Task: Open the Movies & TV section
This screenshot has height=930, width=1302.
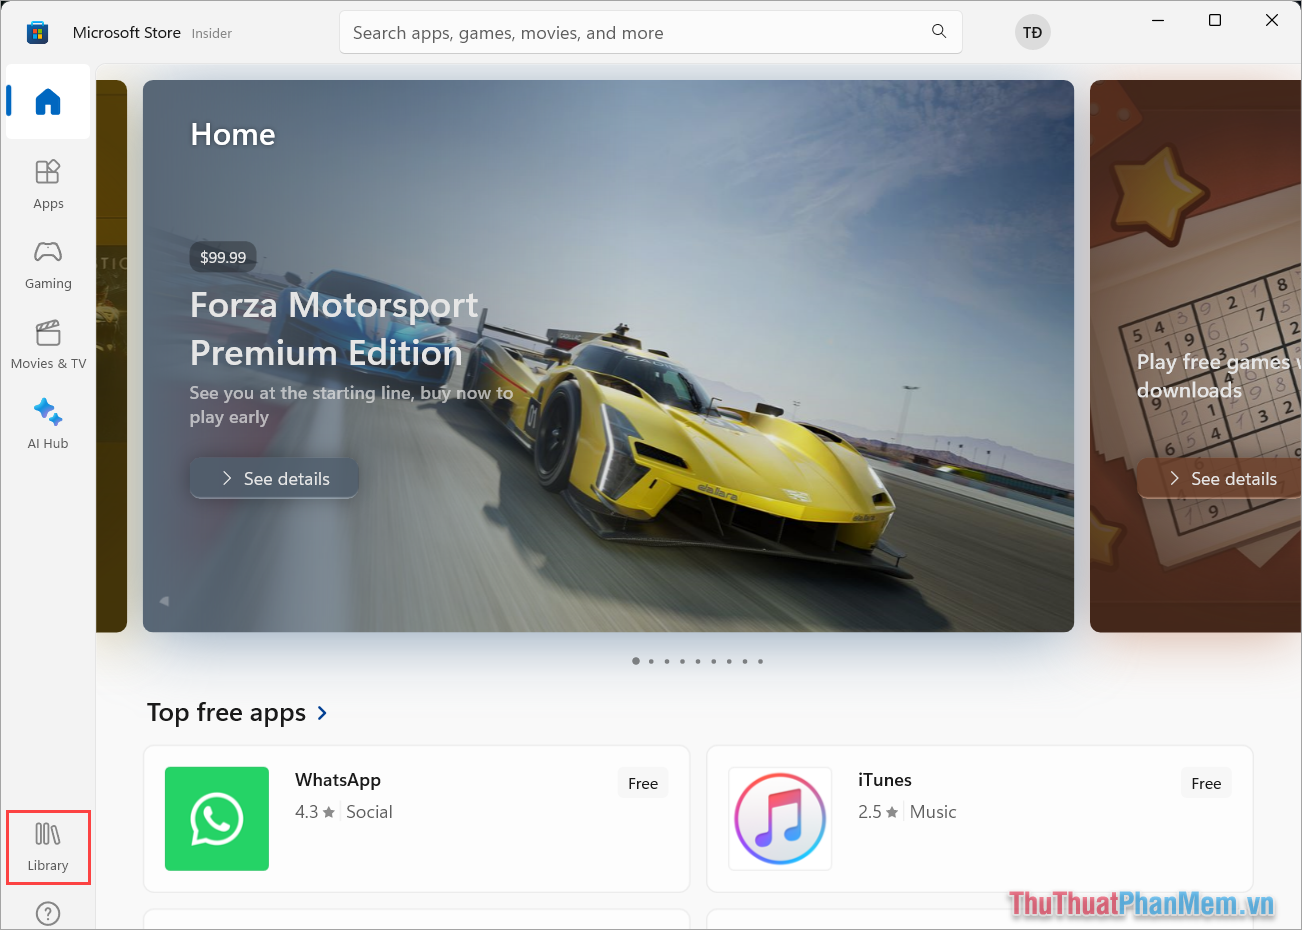Action: tap(48, 344)
